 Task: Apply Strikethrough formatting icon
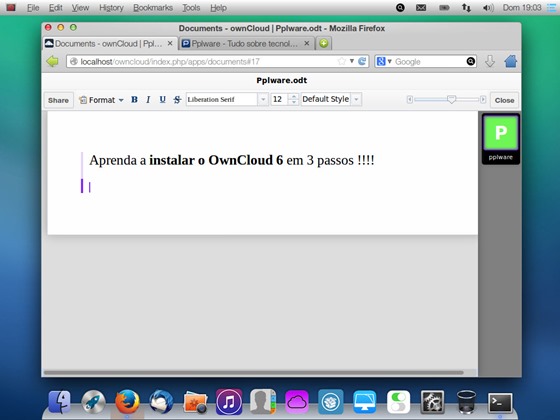pyautogui.click(x=177, y=100)
